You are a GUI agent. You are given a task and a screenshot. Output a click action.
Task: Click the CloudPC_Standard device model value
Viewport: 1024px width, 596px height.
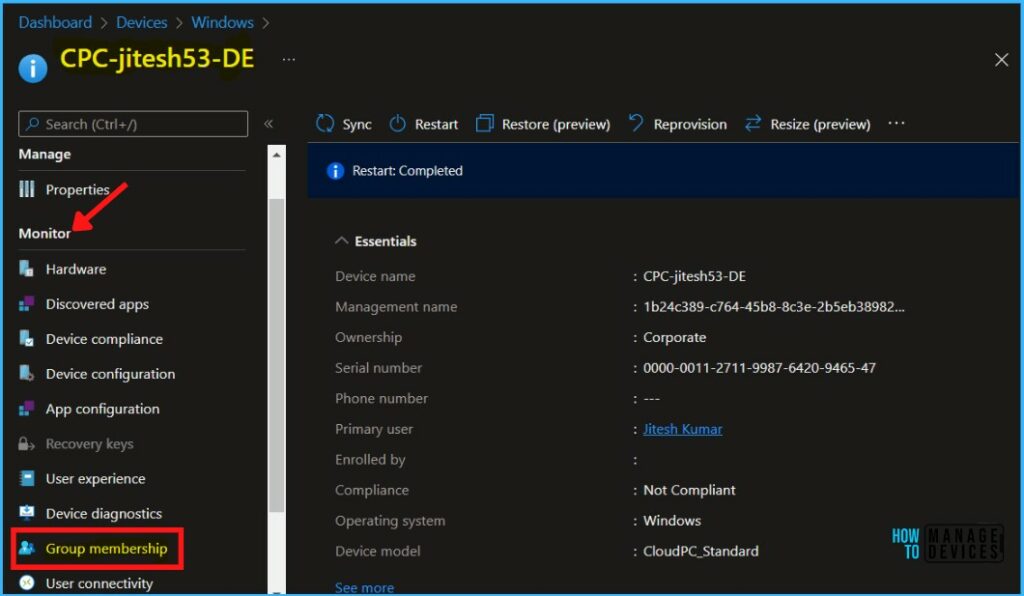(701, 551)
